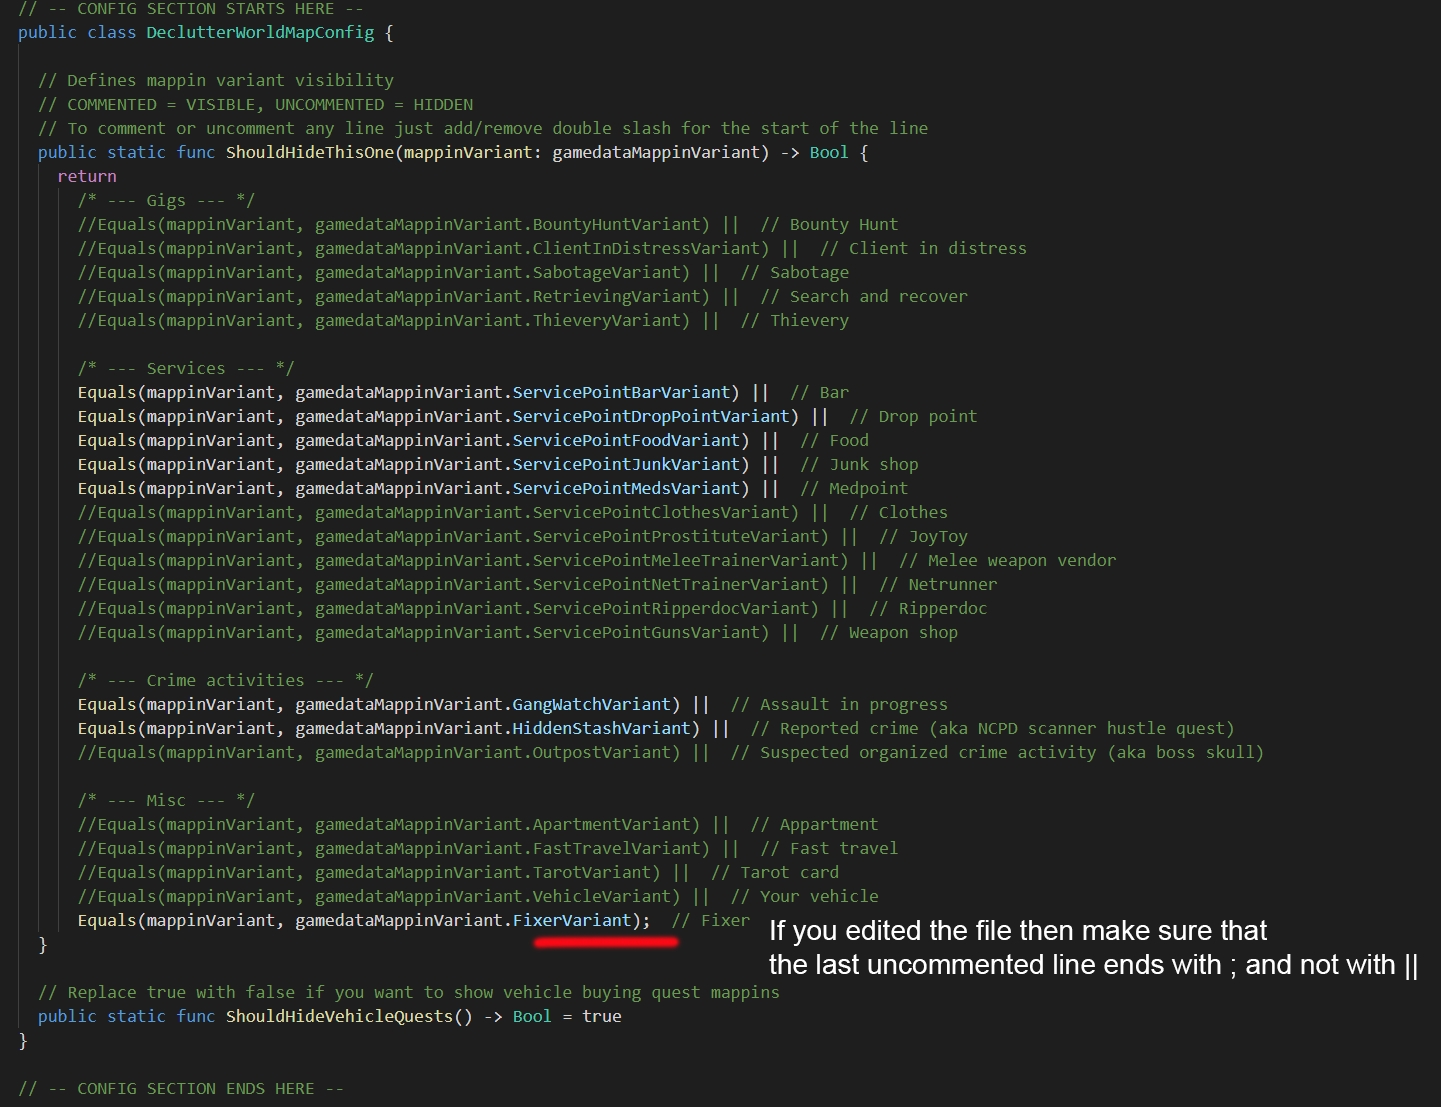Click the true value after Bool
The height and width of the screenshot is (1107, 1441).
[601, 1016]
